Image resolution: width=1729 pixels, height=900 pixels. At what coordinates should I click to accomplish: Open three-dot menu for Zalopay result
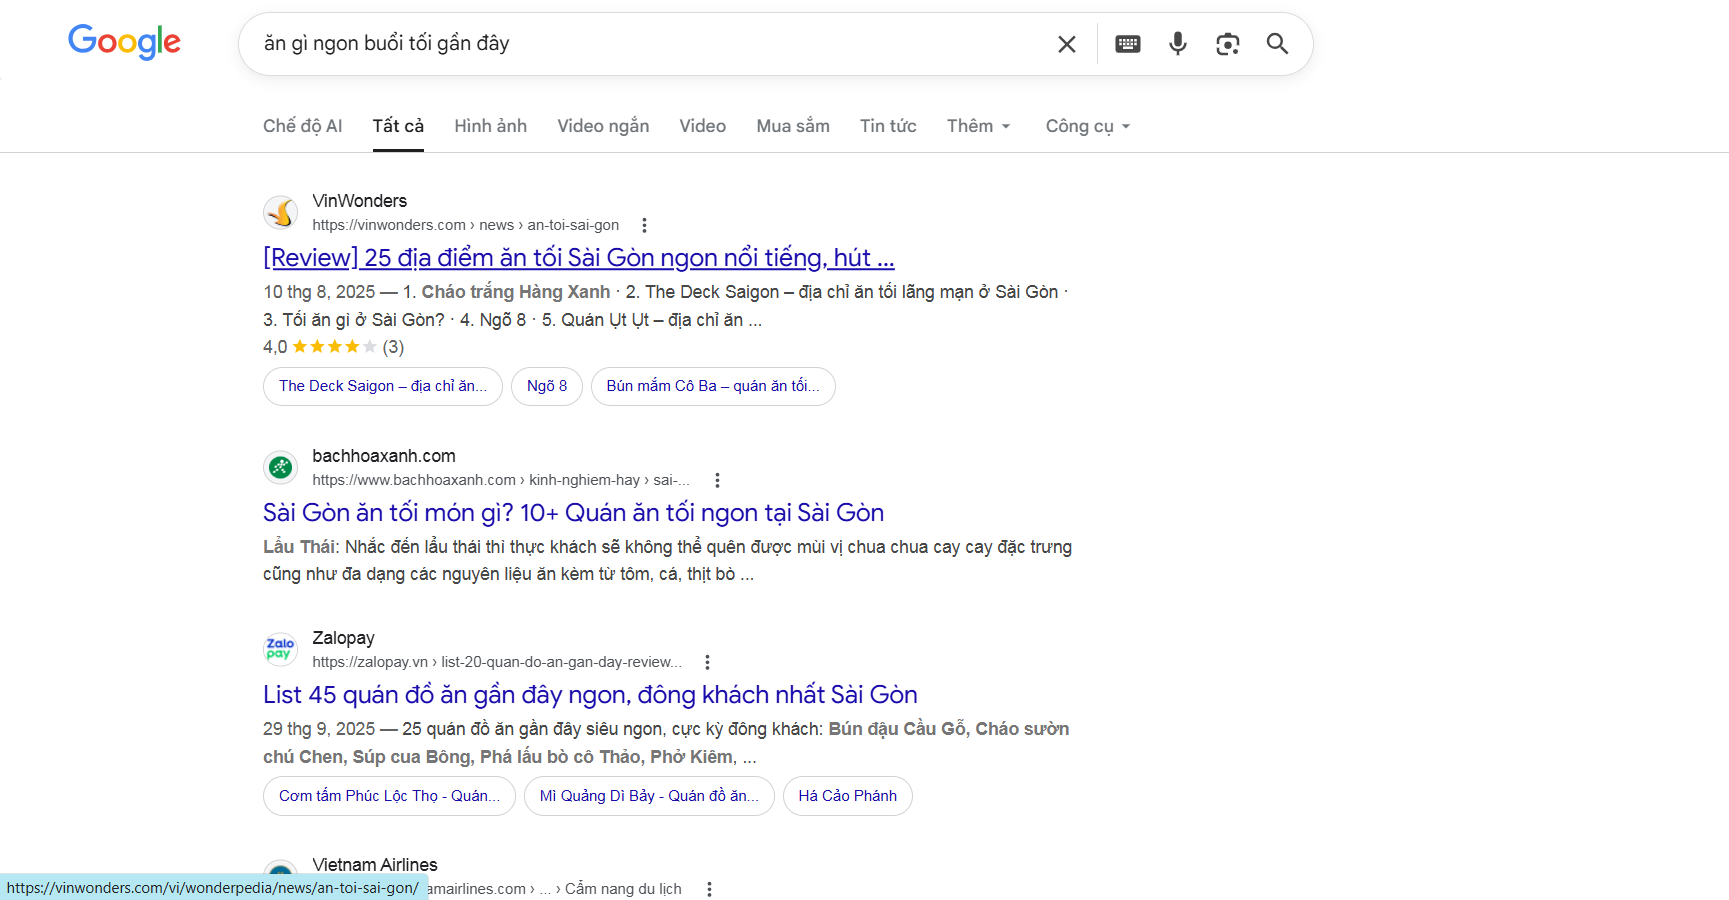pos(707,662)
